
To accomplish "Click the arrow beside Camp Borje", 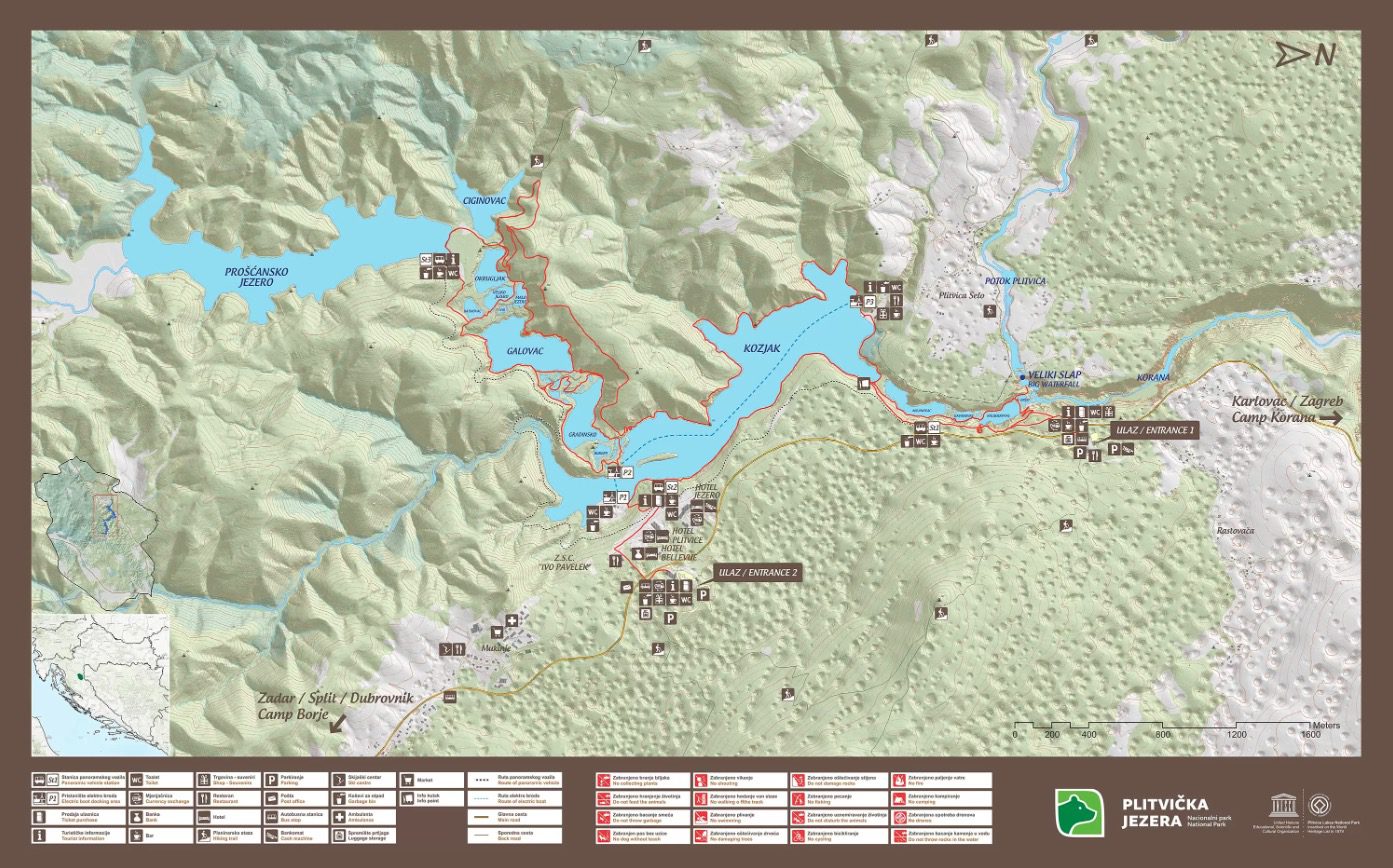I will (338, 721).
